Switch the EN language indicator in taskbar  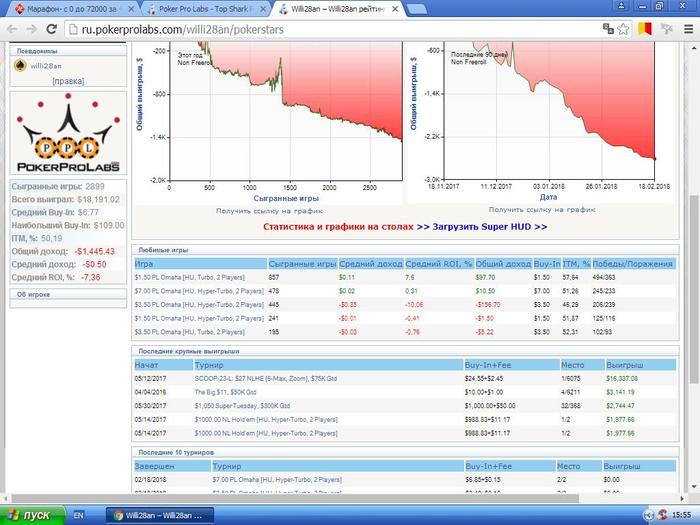tap(78, 515)
